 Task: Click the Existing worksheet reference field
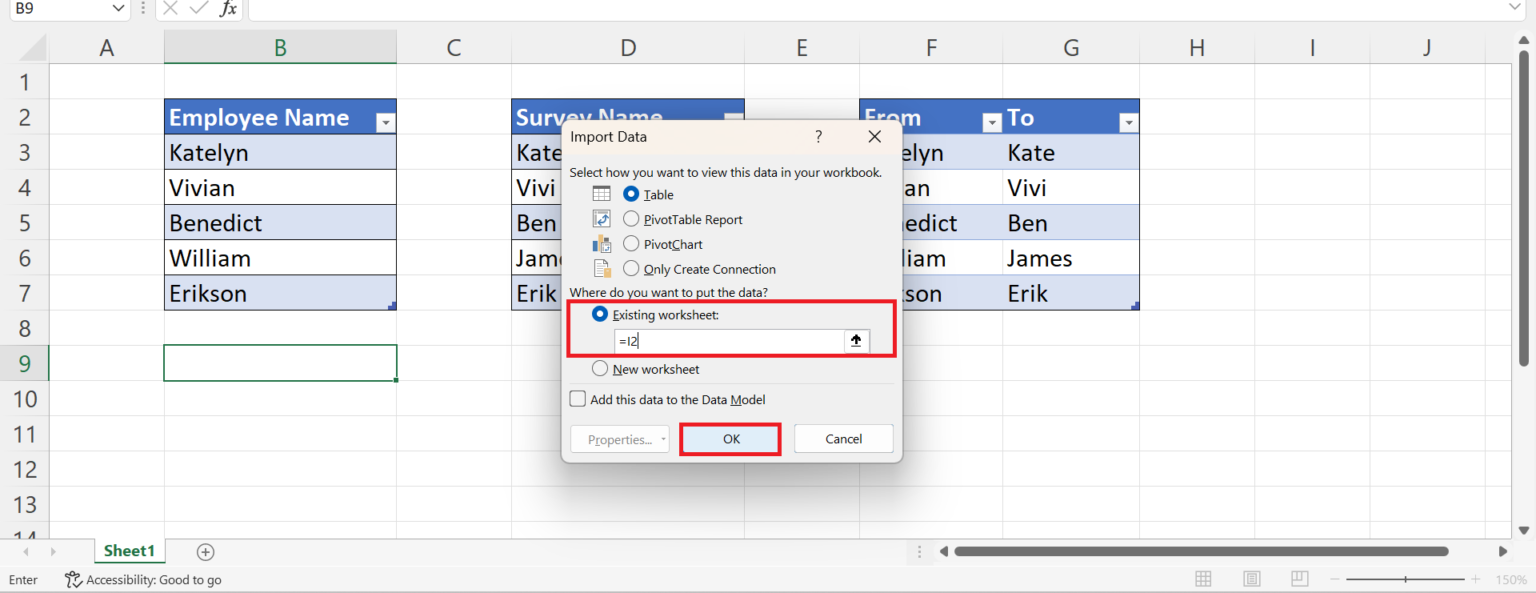point(730,341)
